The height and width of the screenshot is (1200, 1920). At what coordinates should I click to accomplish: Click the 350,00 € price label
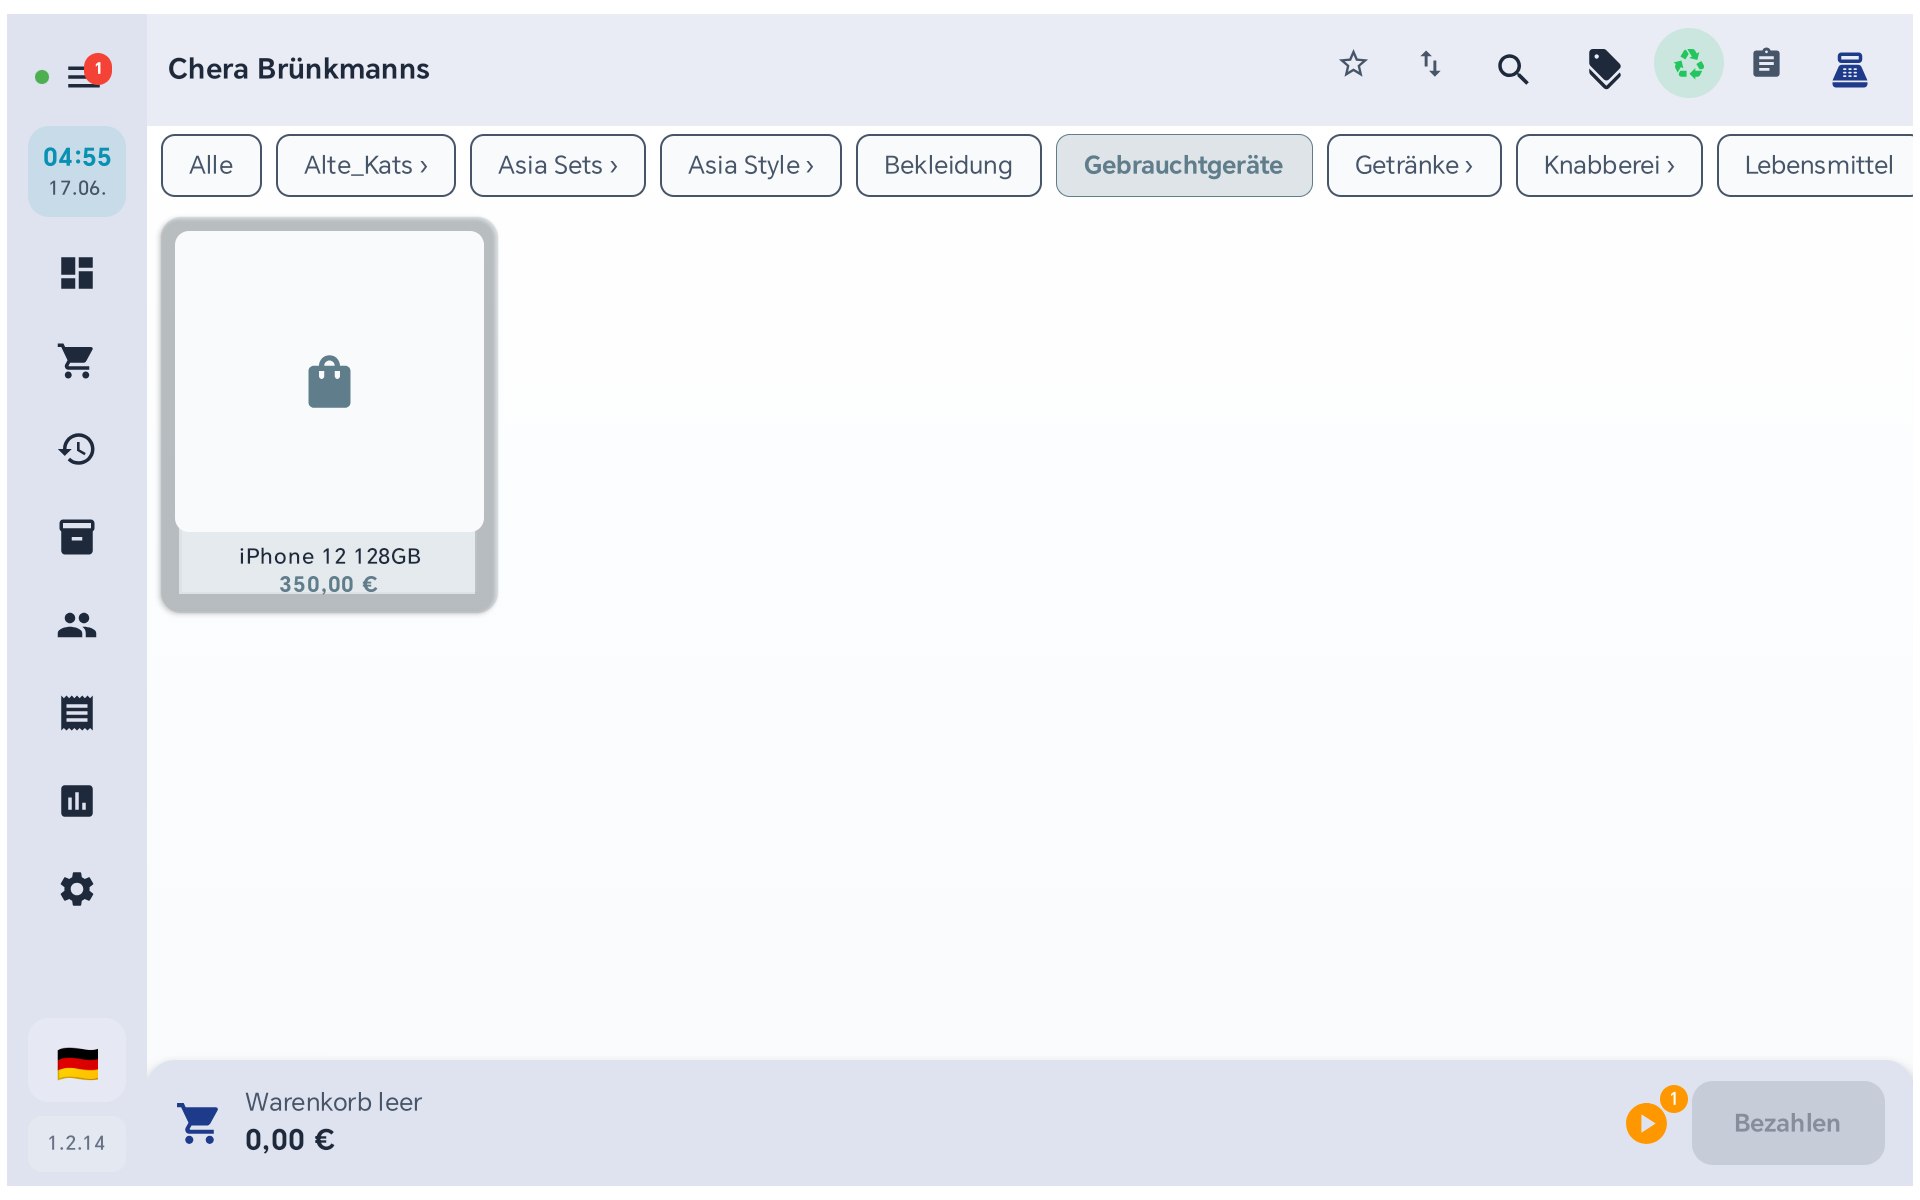click(x=328, y=584)
